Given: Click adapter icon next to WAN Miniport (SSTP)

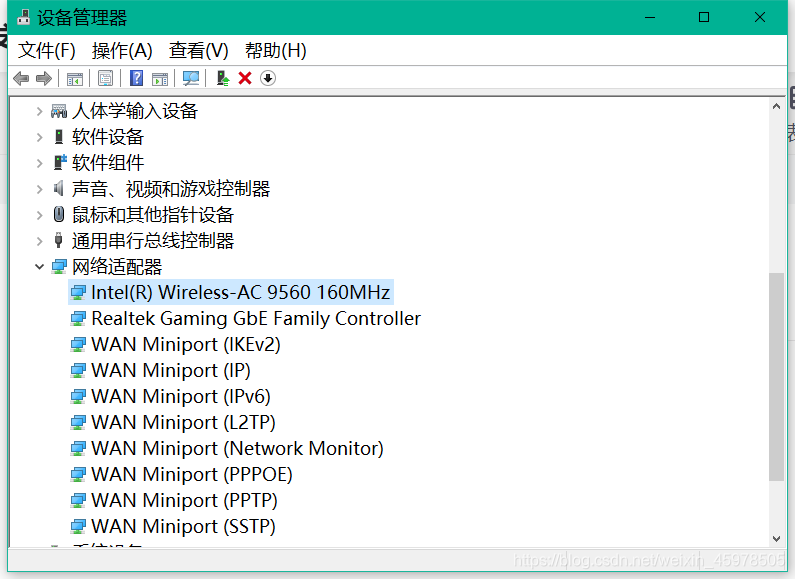Looking at the screenshot, I should [78, 526].
